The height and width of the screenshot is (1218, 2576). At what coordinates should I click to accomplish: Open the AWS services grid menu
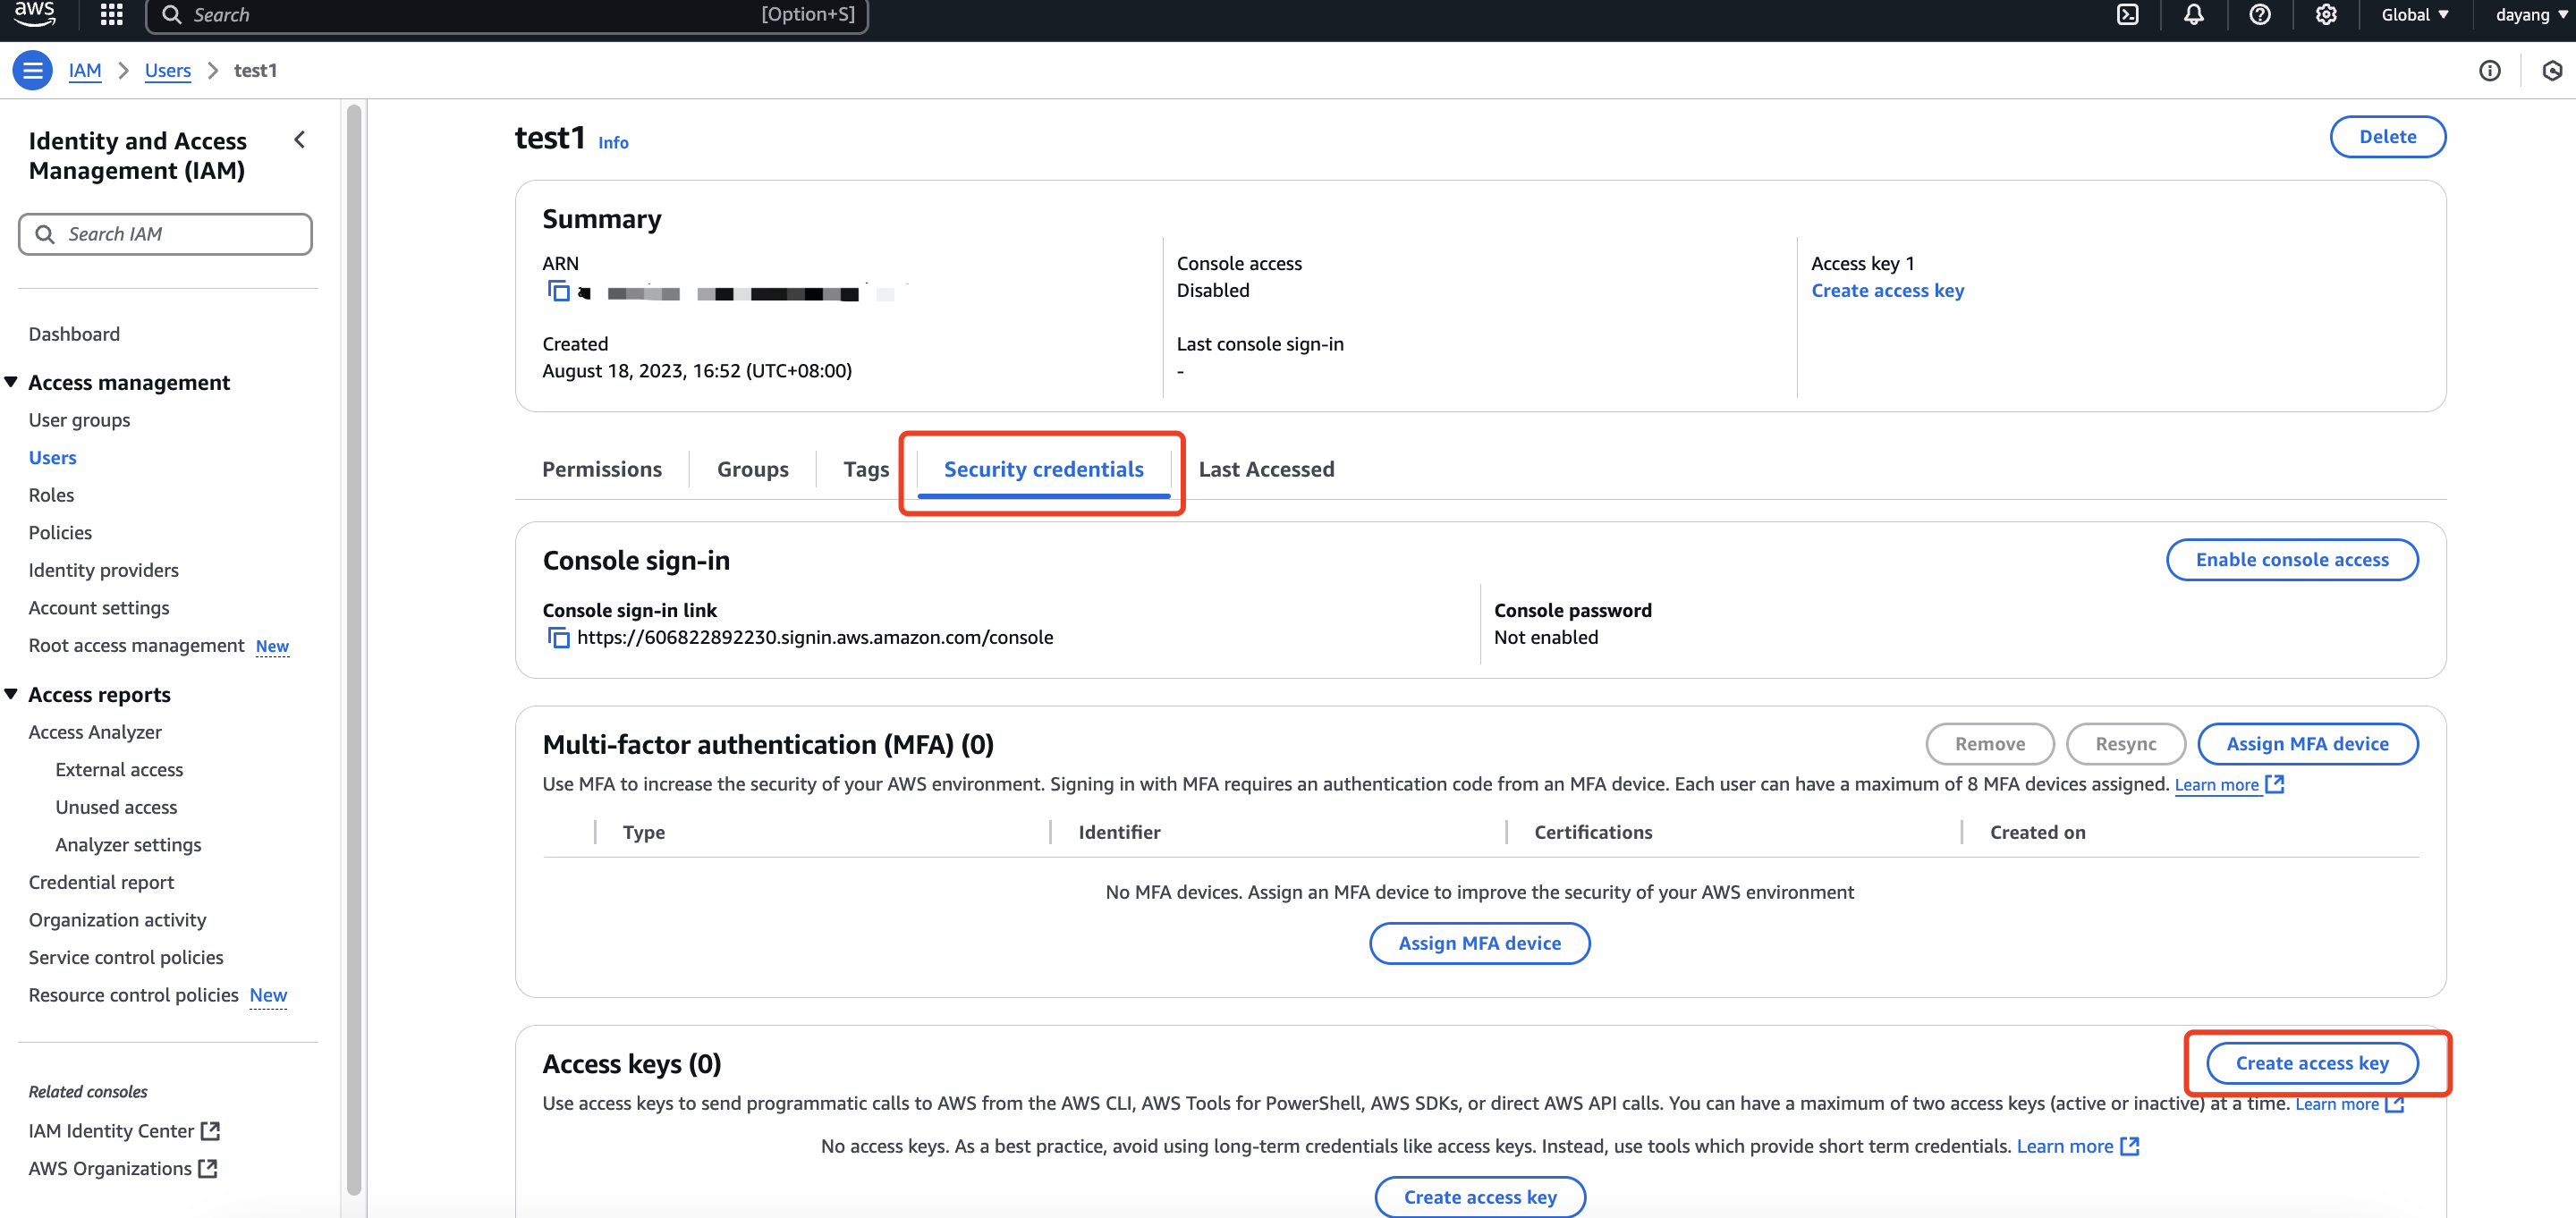click(111, 14)
